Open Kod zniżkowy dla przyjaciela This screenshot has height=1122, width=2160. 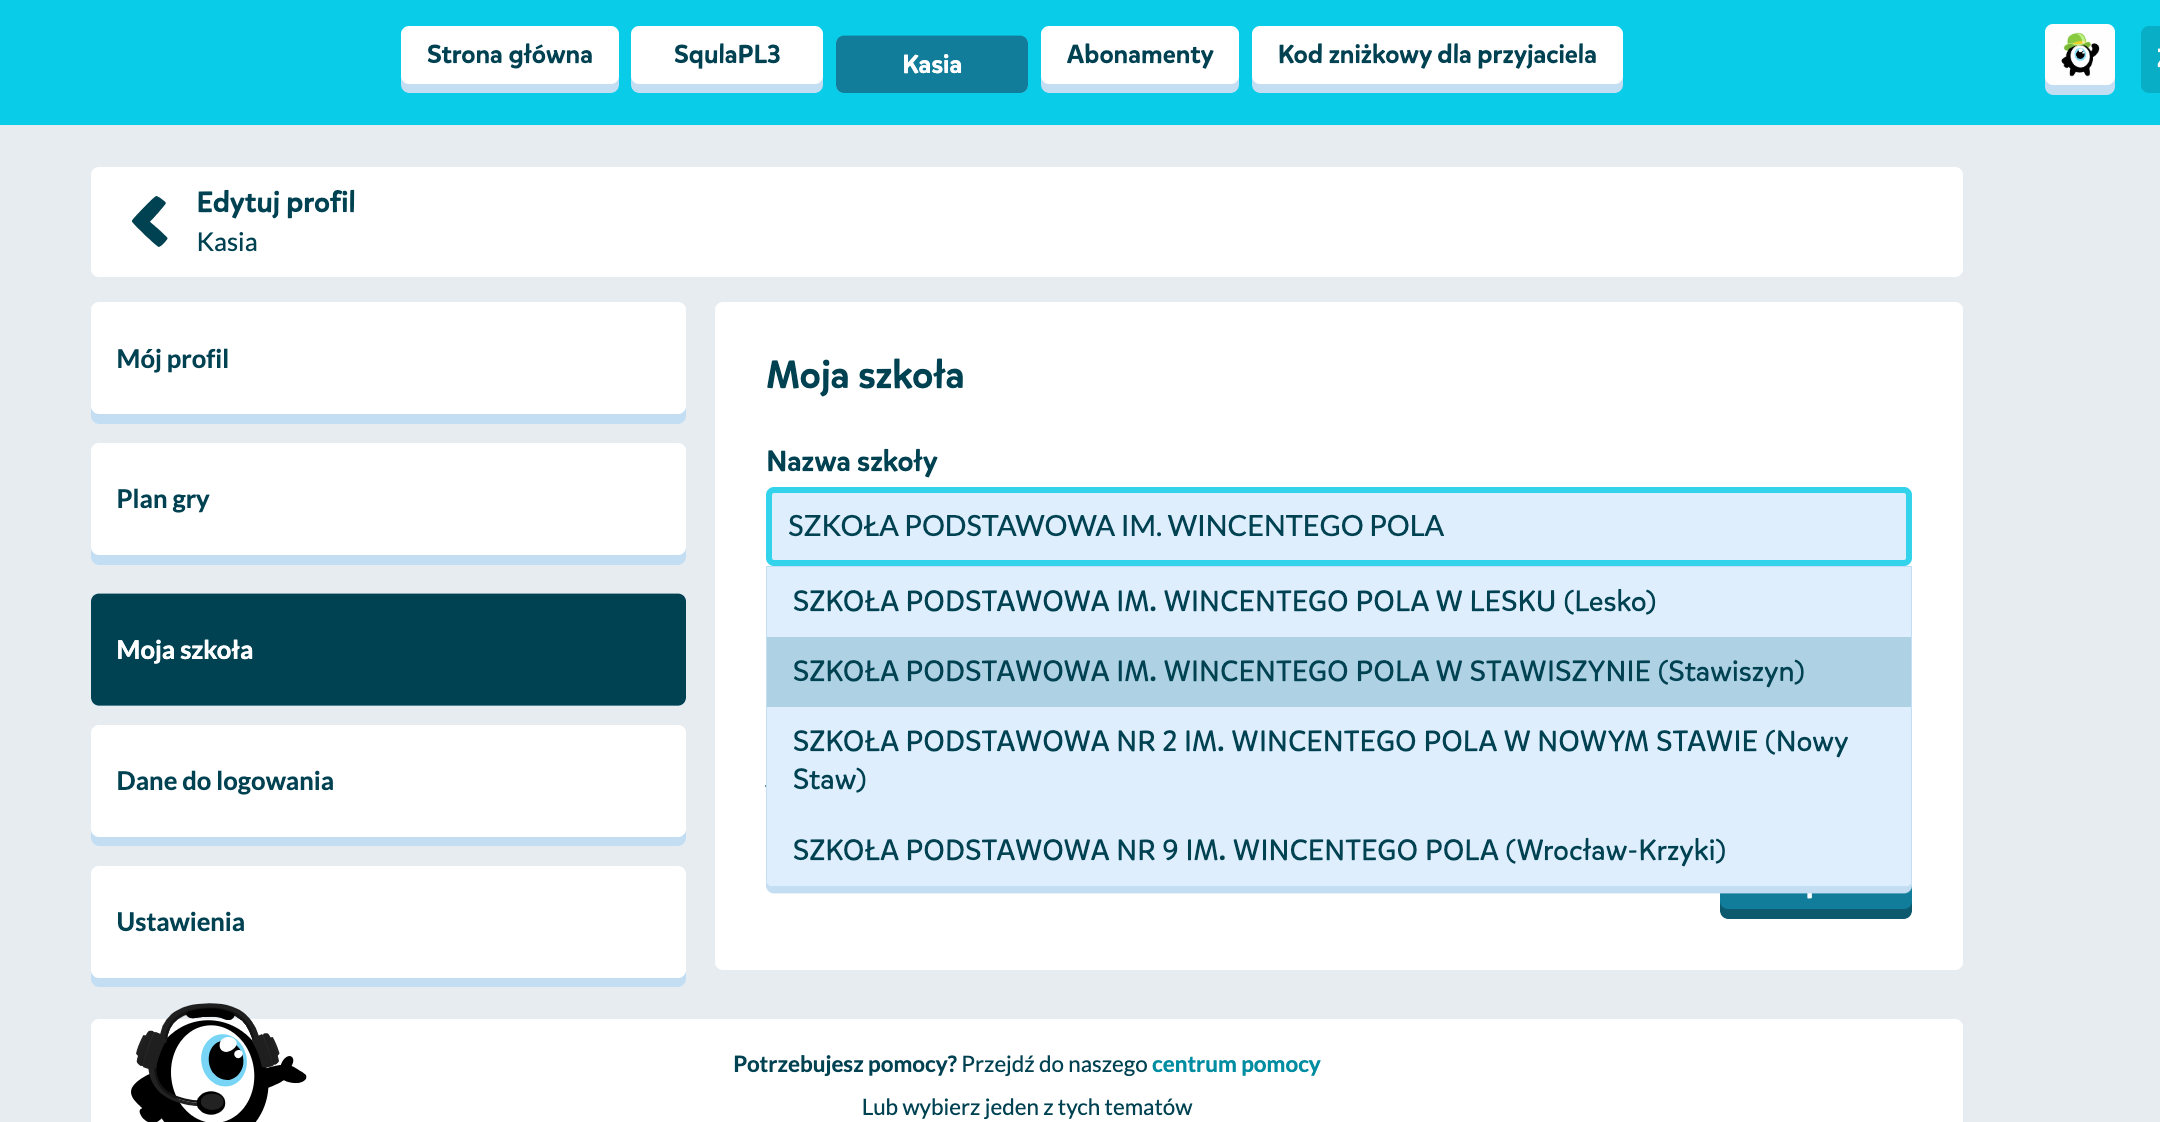tap(1436, 56)
